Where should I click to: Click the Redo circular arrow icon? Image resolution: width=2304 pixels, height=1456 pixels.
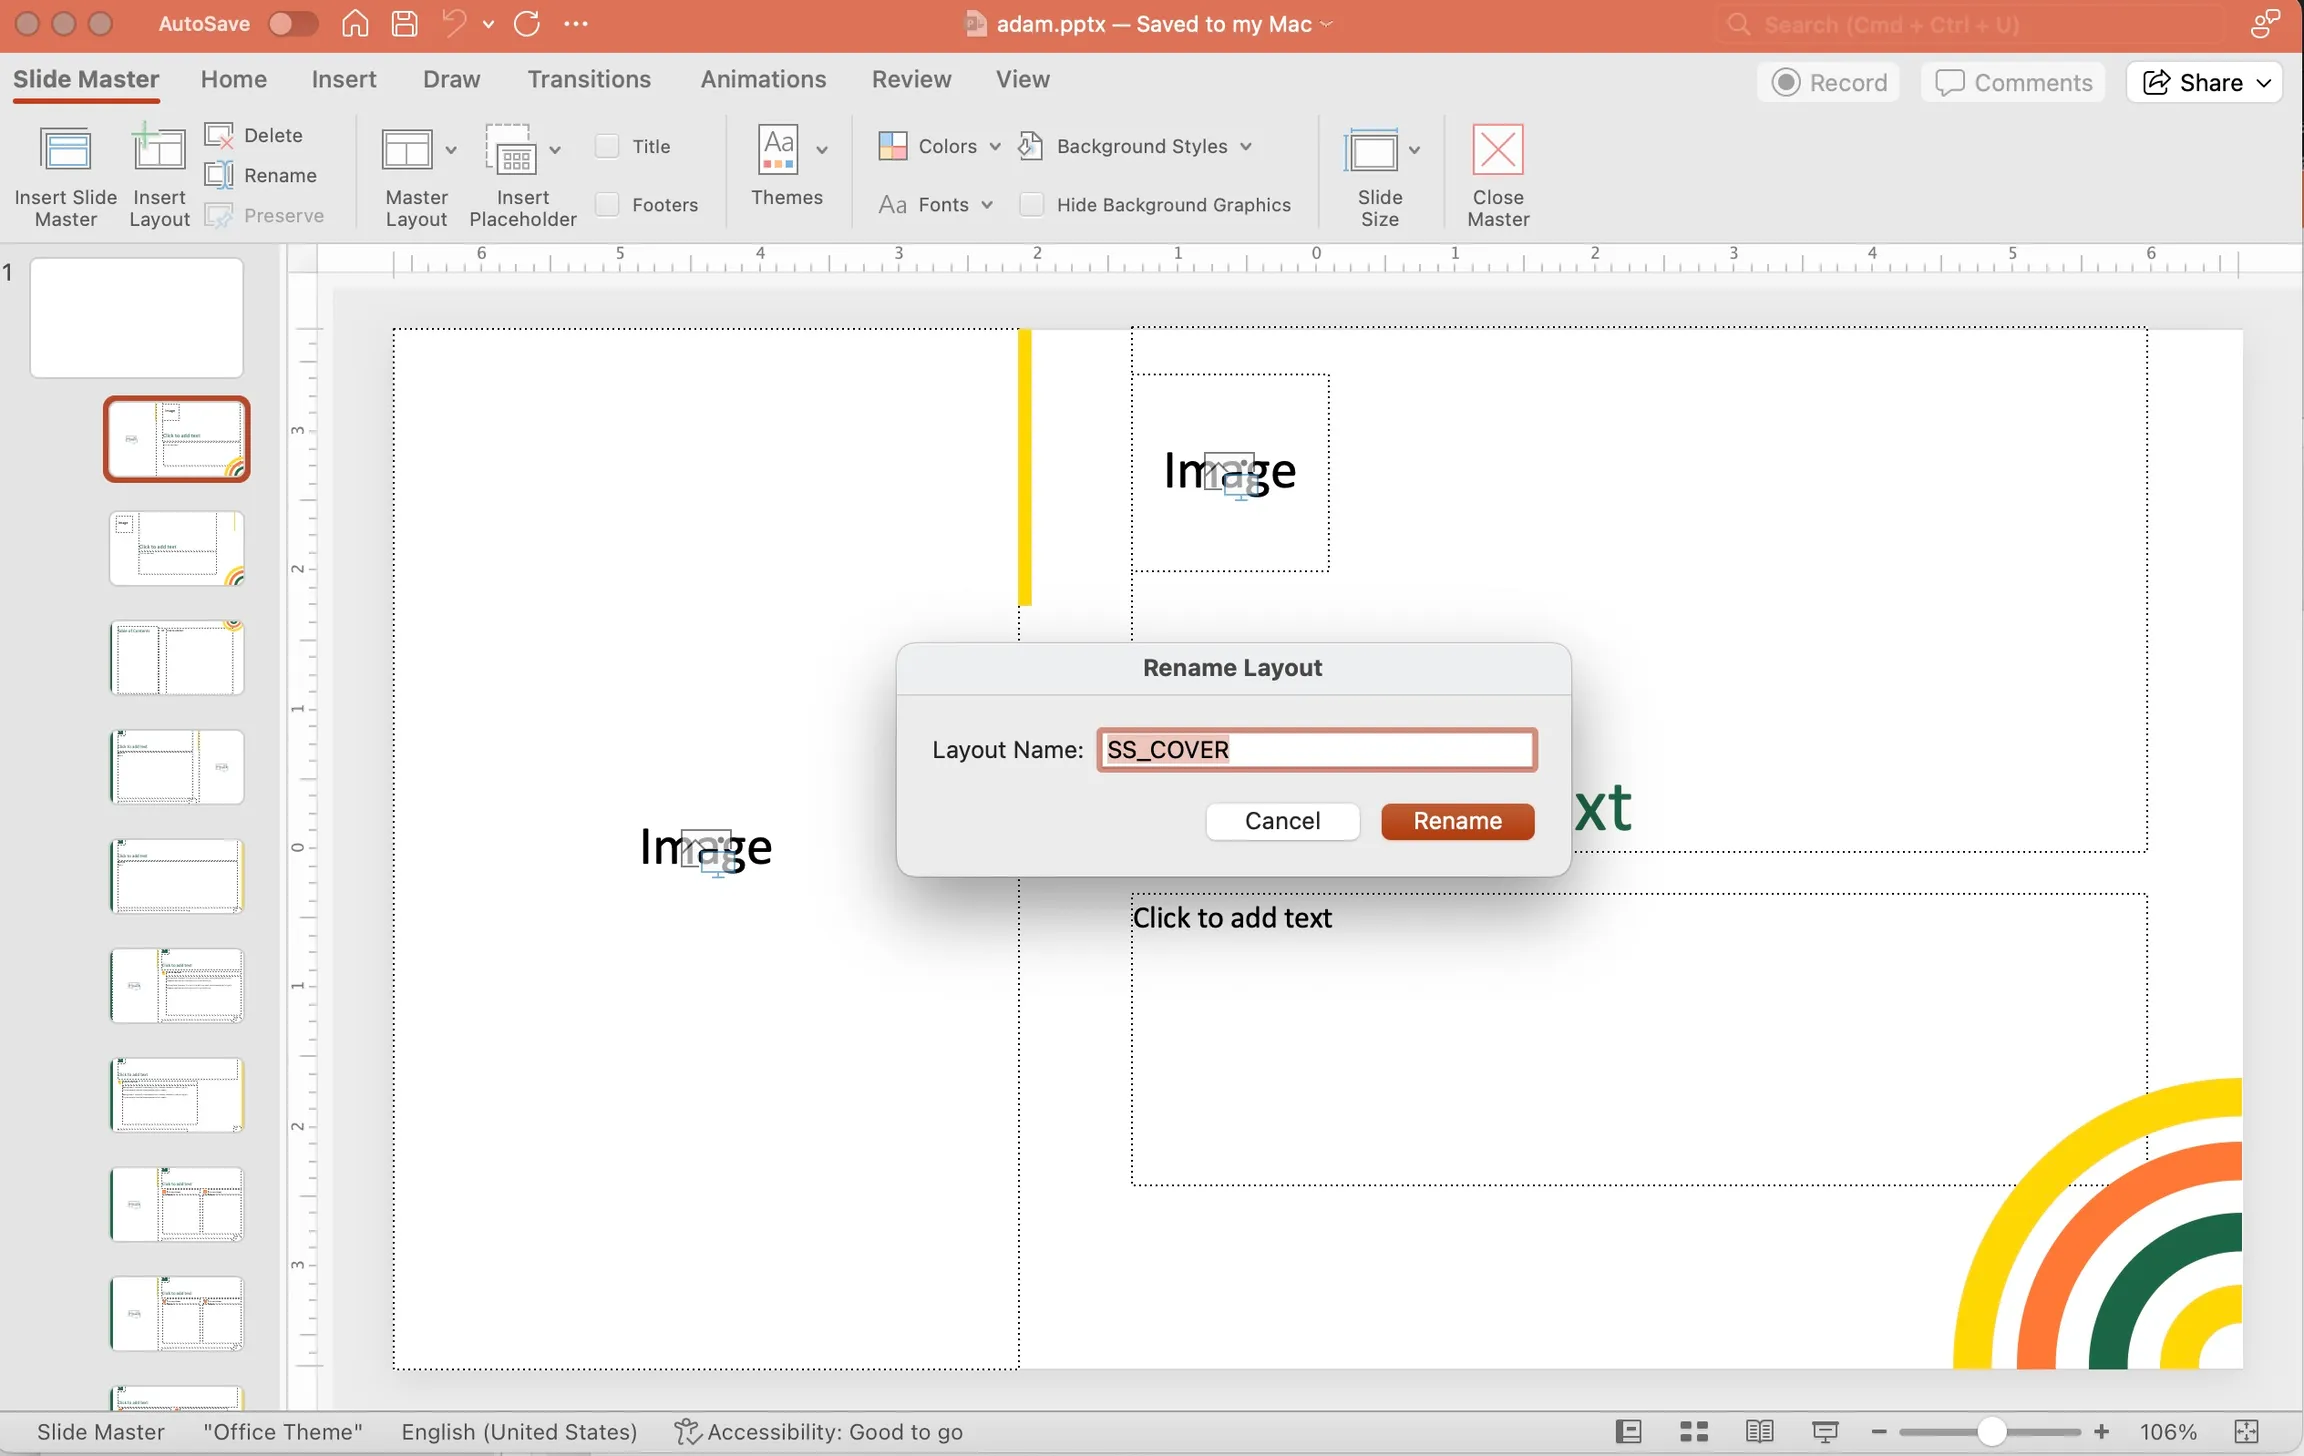pyautogui.click(x=527, y=23)
